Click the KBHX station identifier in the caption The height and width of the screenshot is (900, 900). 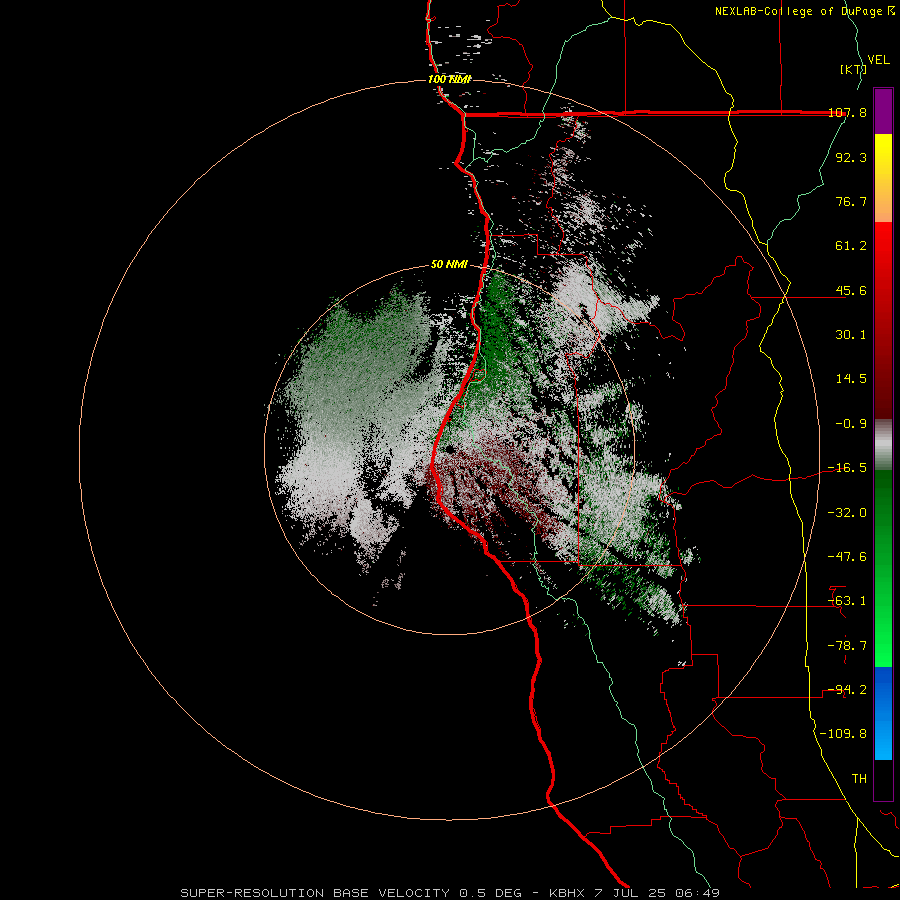click(x=568, y=893)
